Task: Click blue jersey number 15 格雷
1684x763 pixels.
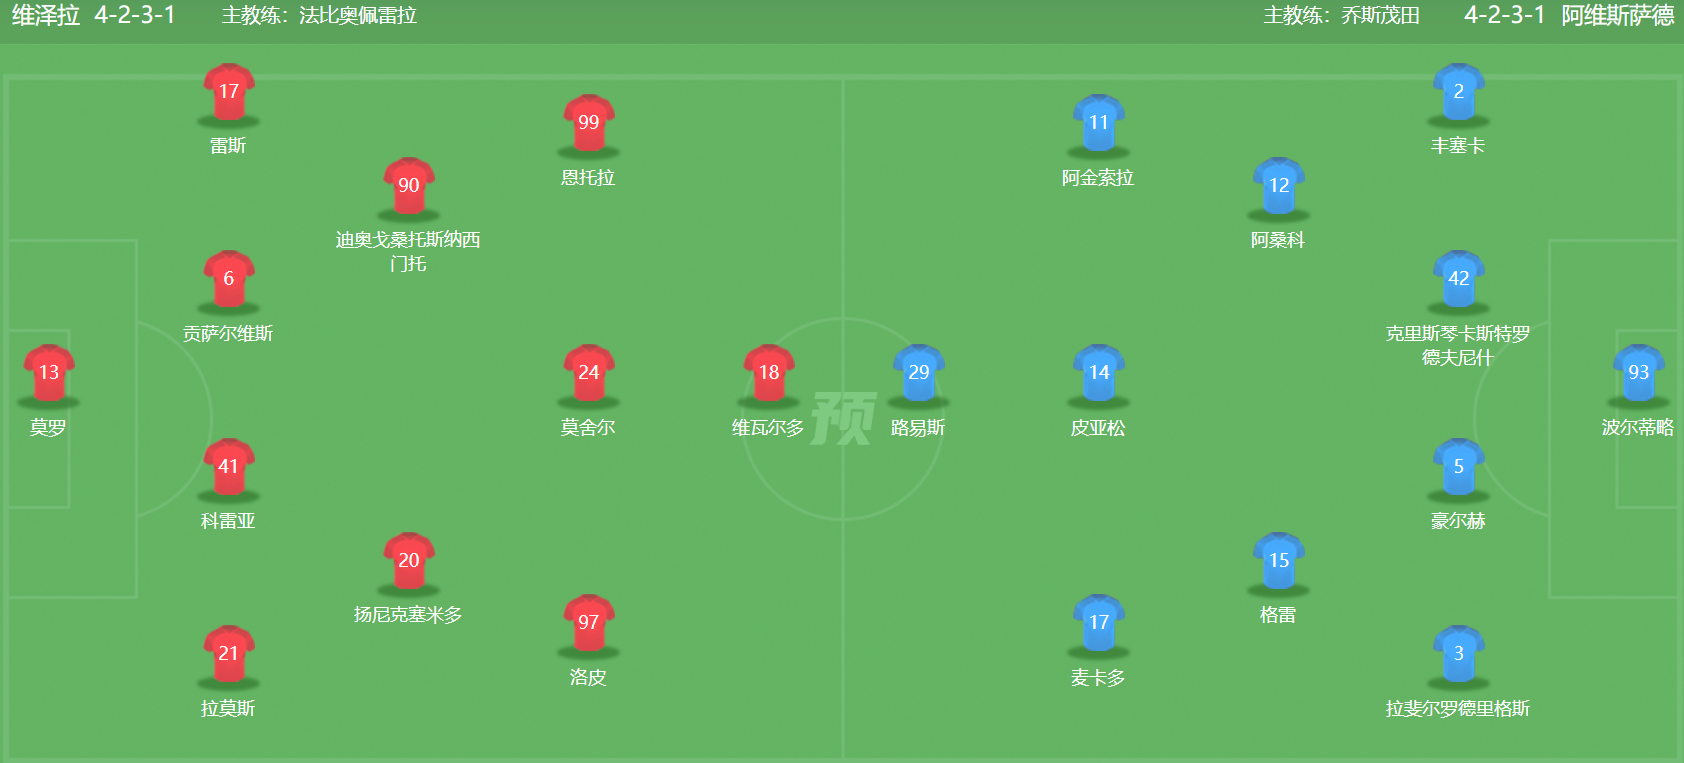Action: [1278, 561]
